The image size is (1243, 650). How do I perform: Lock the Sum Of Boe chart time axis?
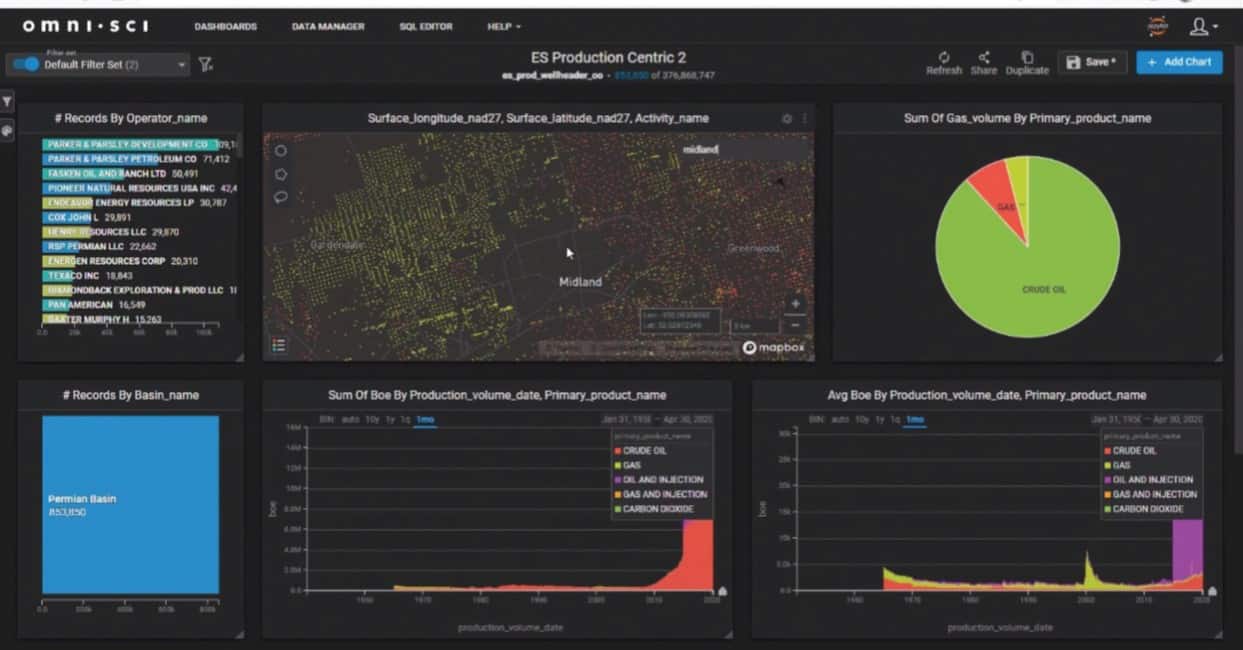[722, 592]
